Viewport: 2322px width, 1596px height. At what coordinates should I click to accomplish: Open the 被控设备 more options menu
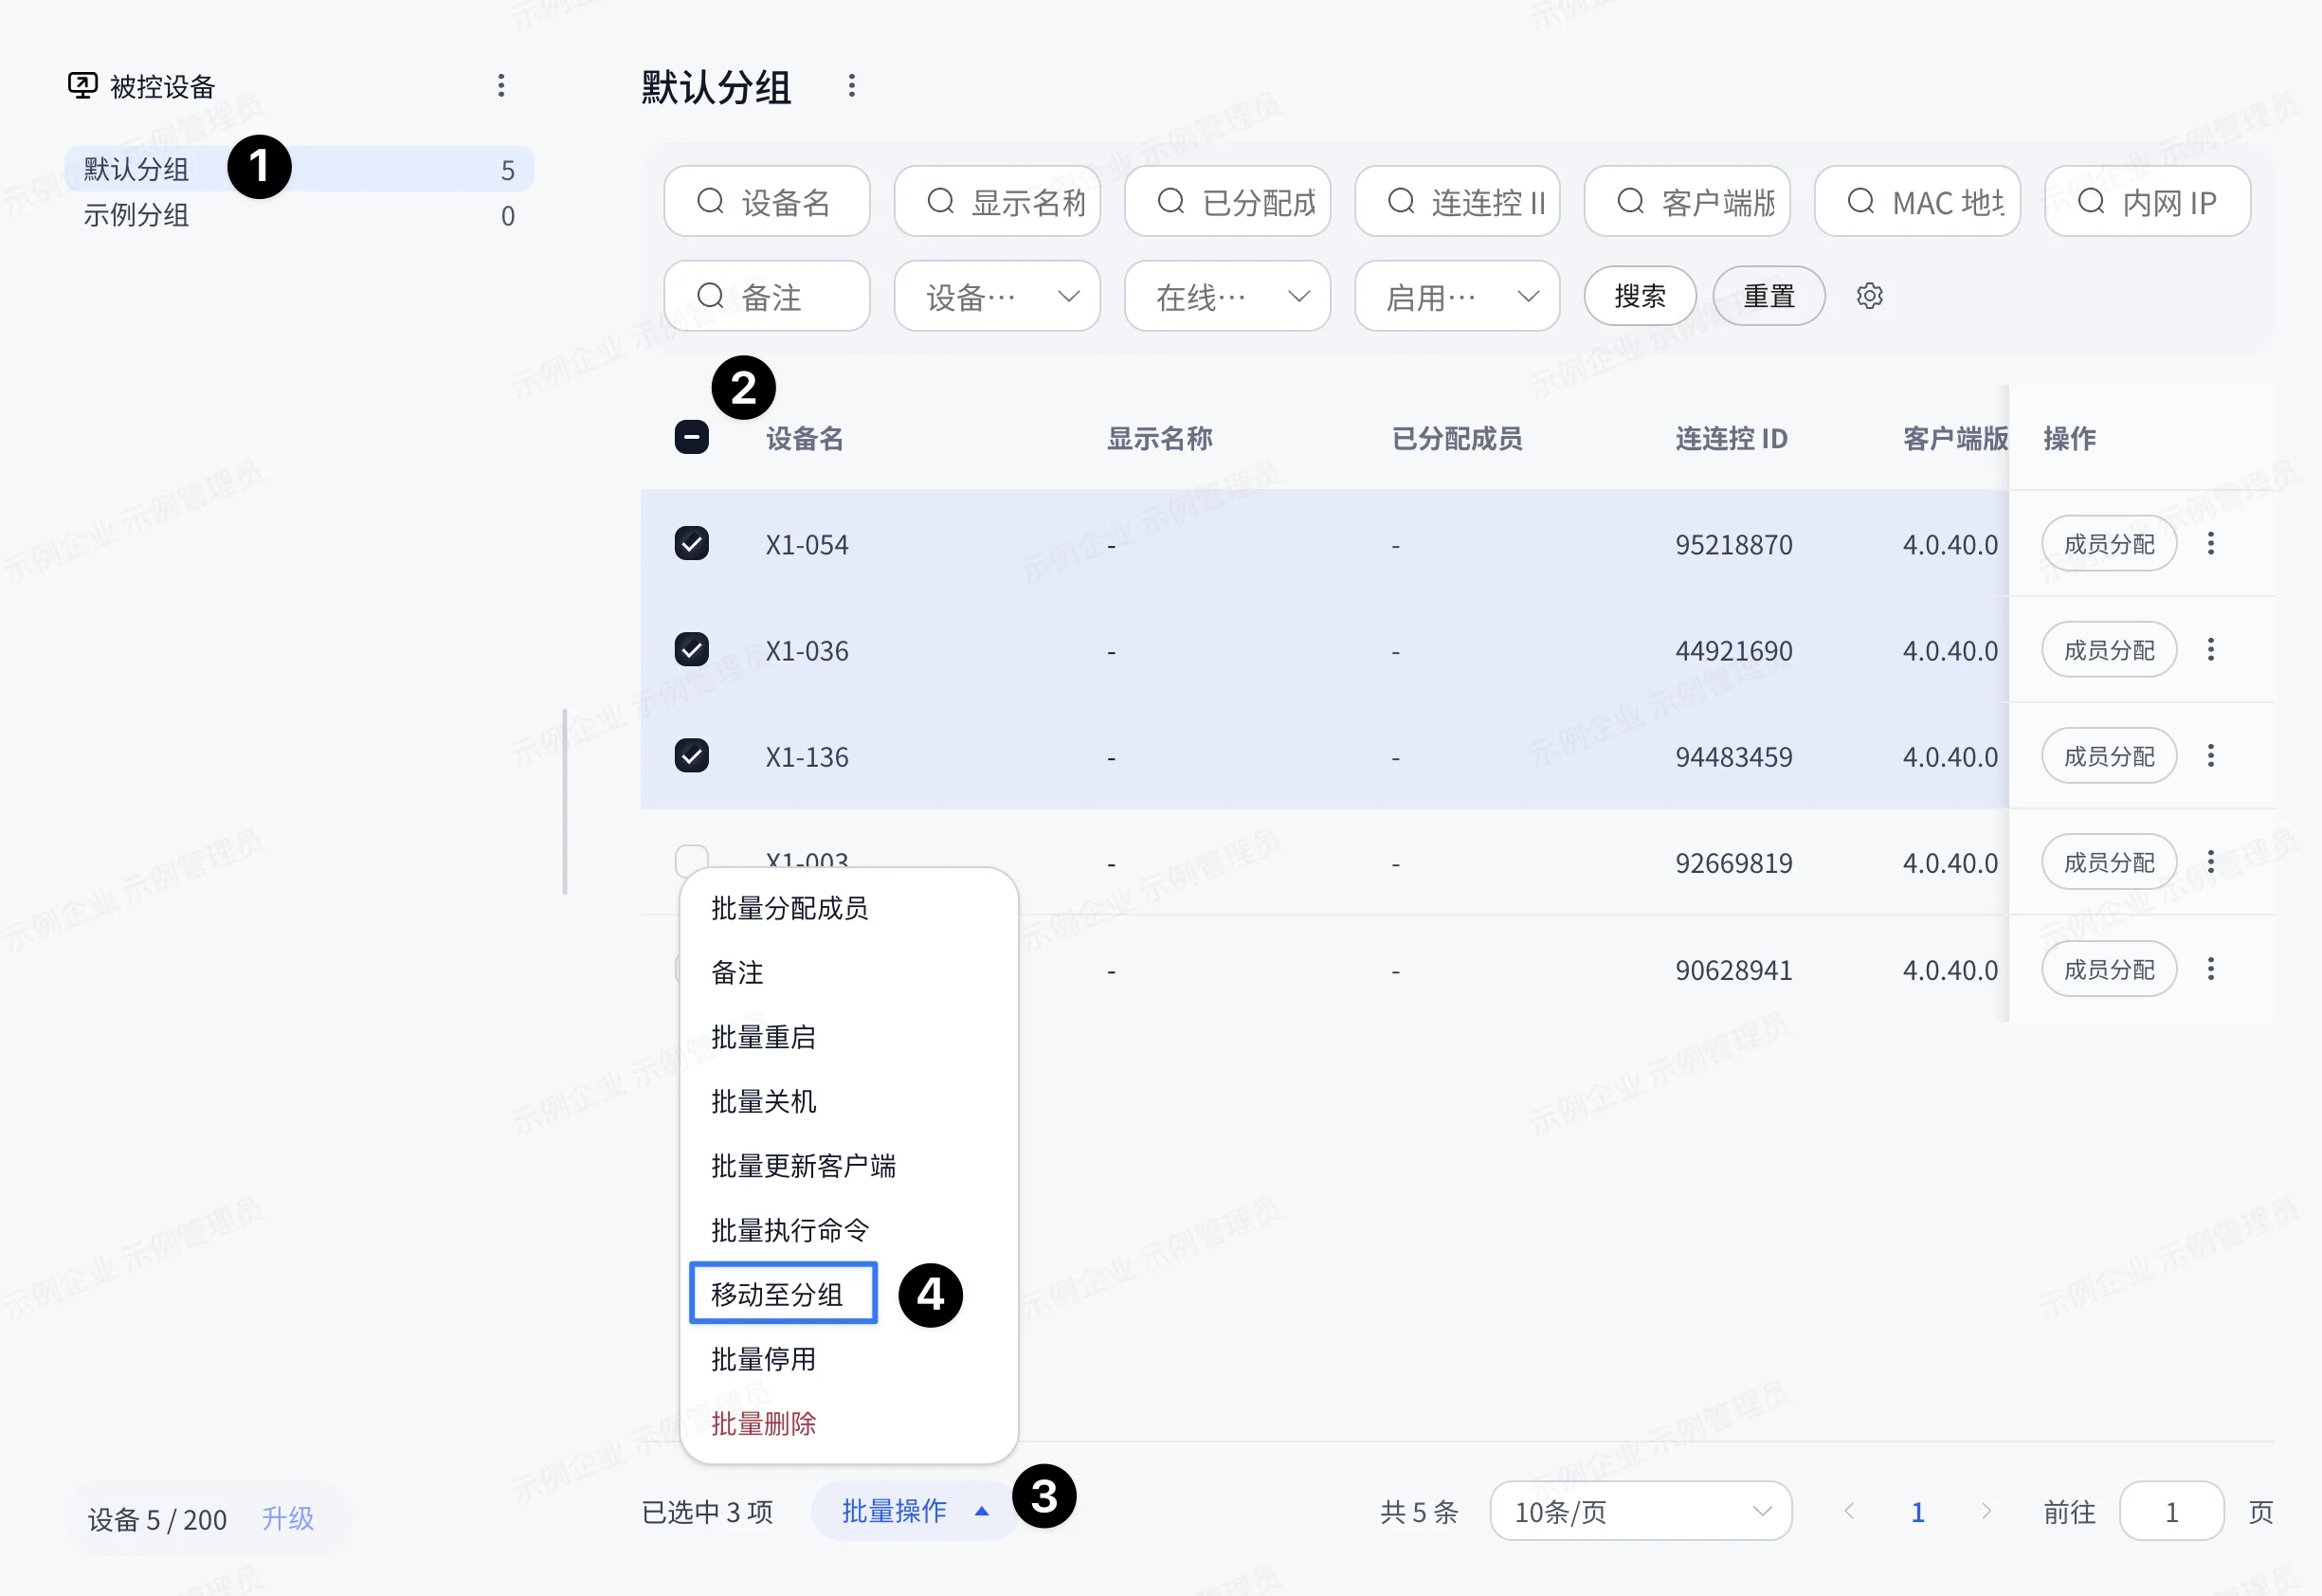(501, 86)
